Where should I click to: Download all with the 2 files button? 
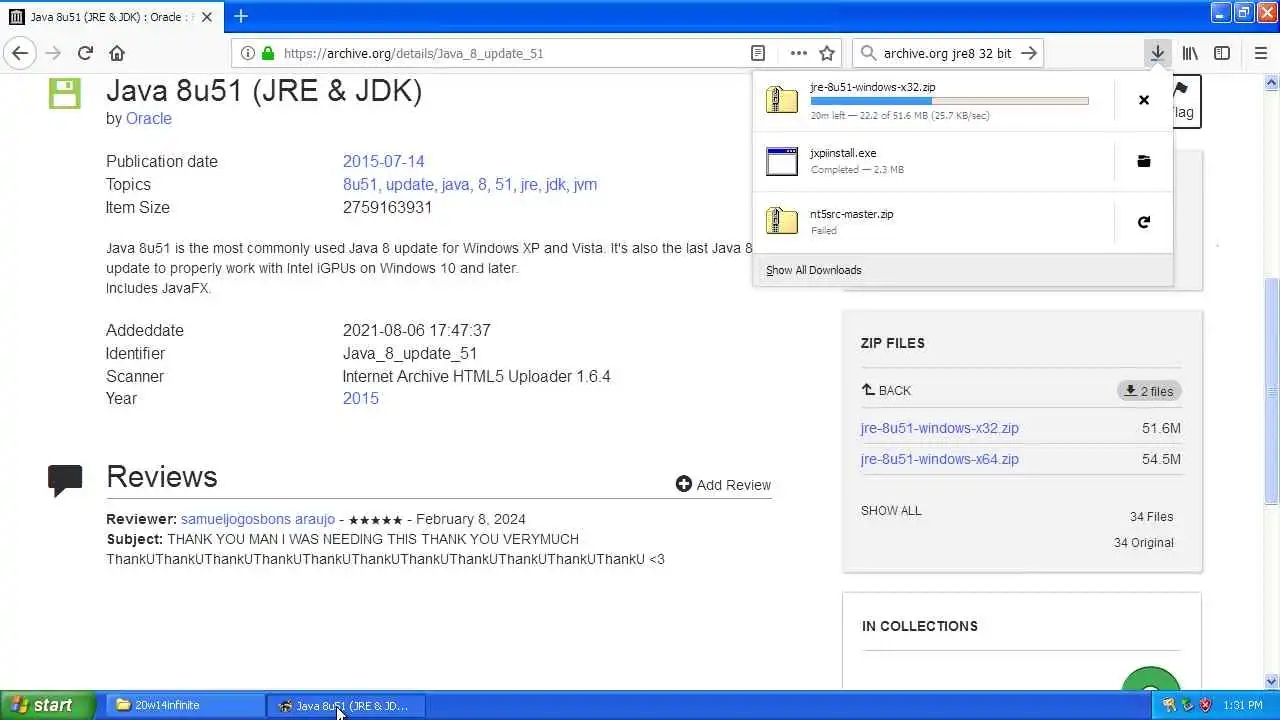(x=1149, y=391)
